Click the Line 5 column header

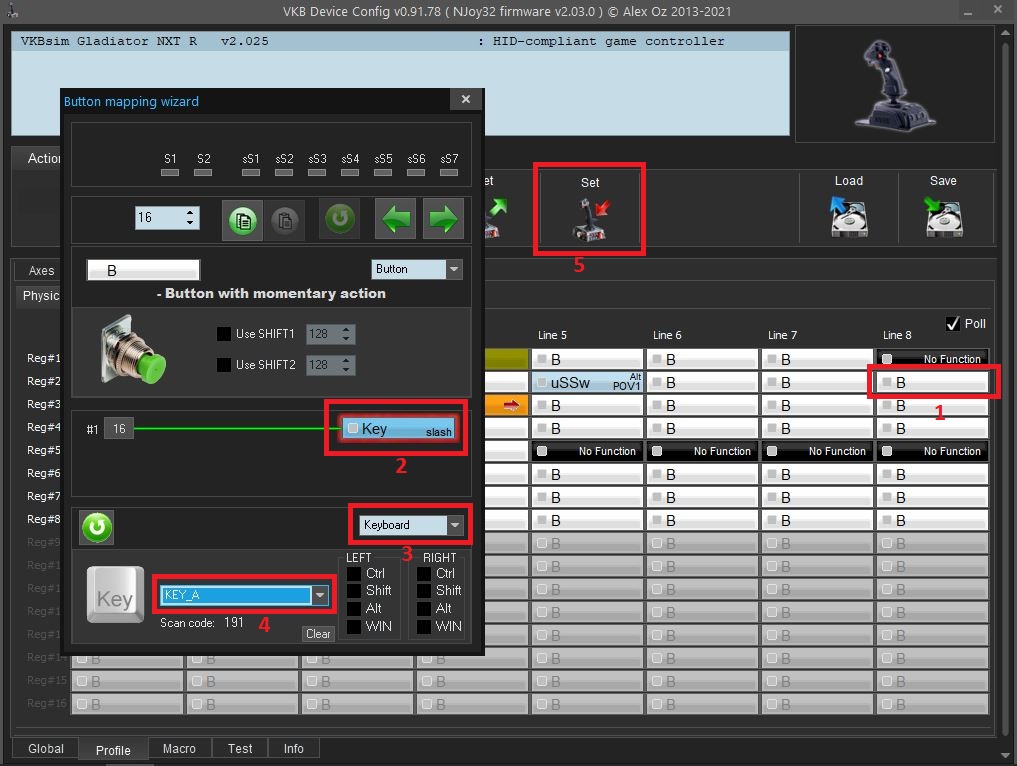(552, 335)
